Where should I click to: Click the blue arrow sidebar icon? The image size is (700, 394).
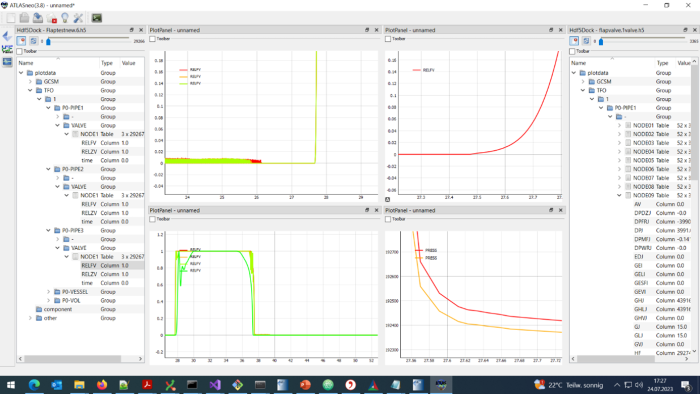tap(7, 37)
